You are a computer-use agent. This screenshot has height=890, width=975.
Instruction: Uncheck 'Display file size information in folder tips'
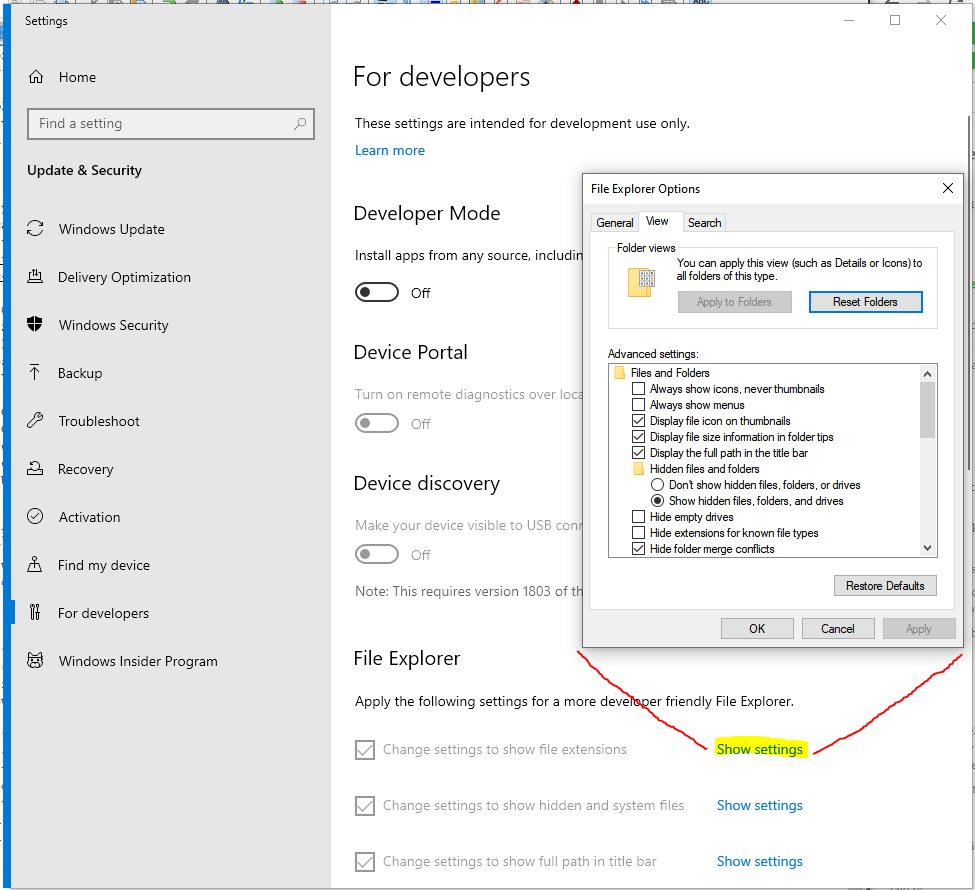click(x=638, y=437)
